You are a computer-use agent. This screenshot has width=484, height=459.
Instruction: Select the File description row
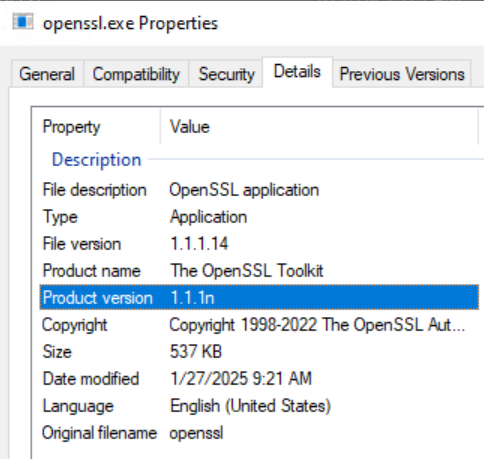click(x=259, y=190)
